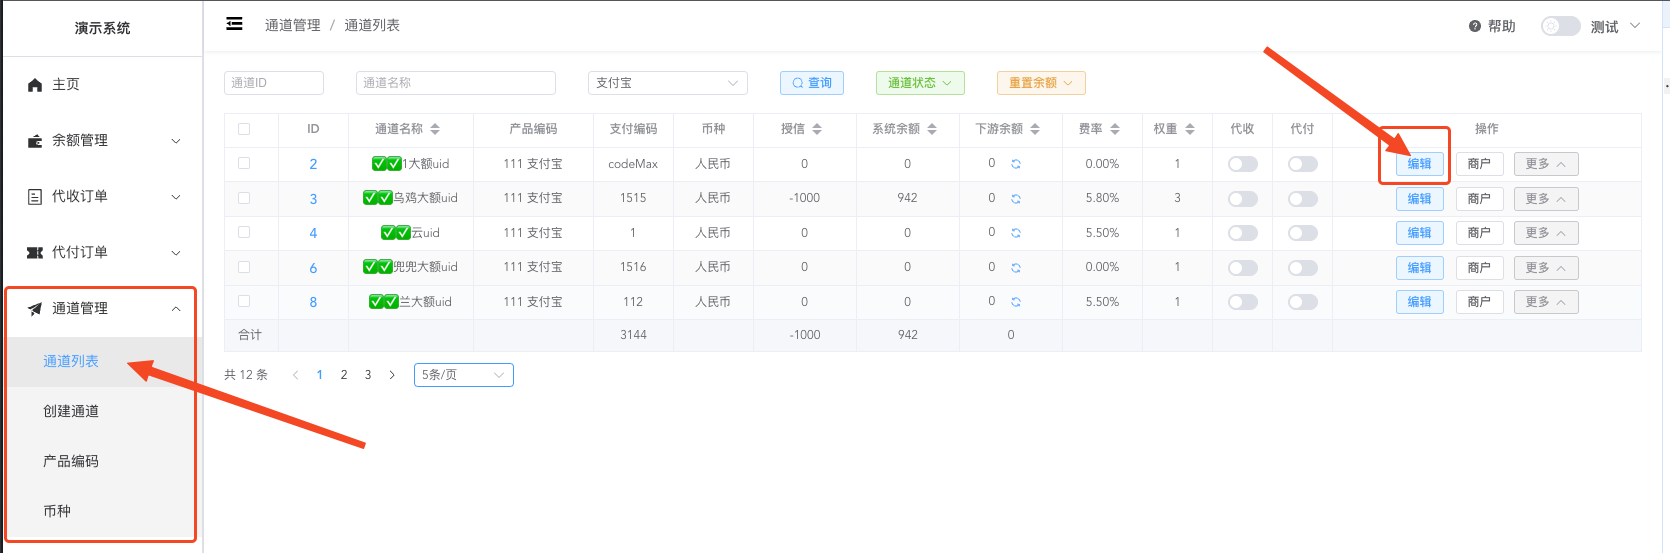Refresh downstream balance for channel ID 6

point(1015,268)
